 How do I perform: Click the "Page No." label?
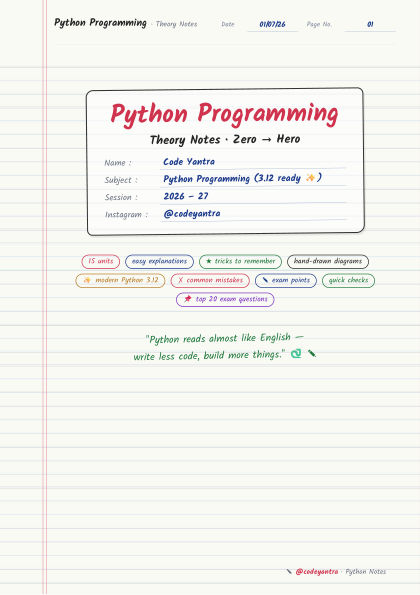tap(319, 24)
